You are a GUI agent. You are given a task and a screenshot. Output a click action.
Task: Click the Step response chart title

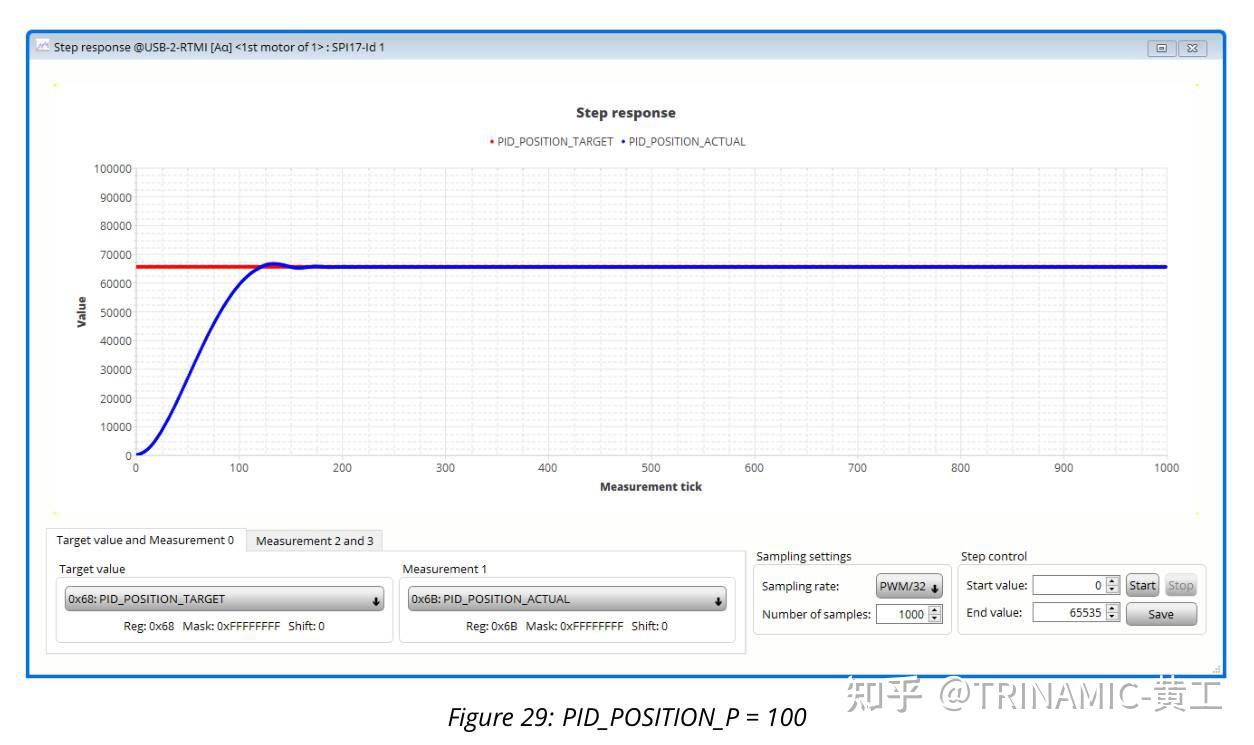(627, 113)
